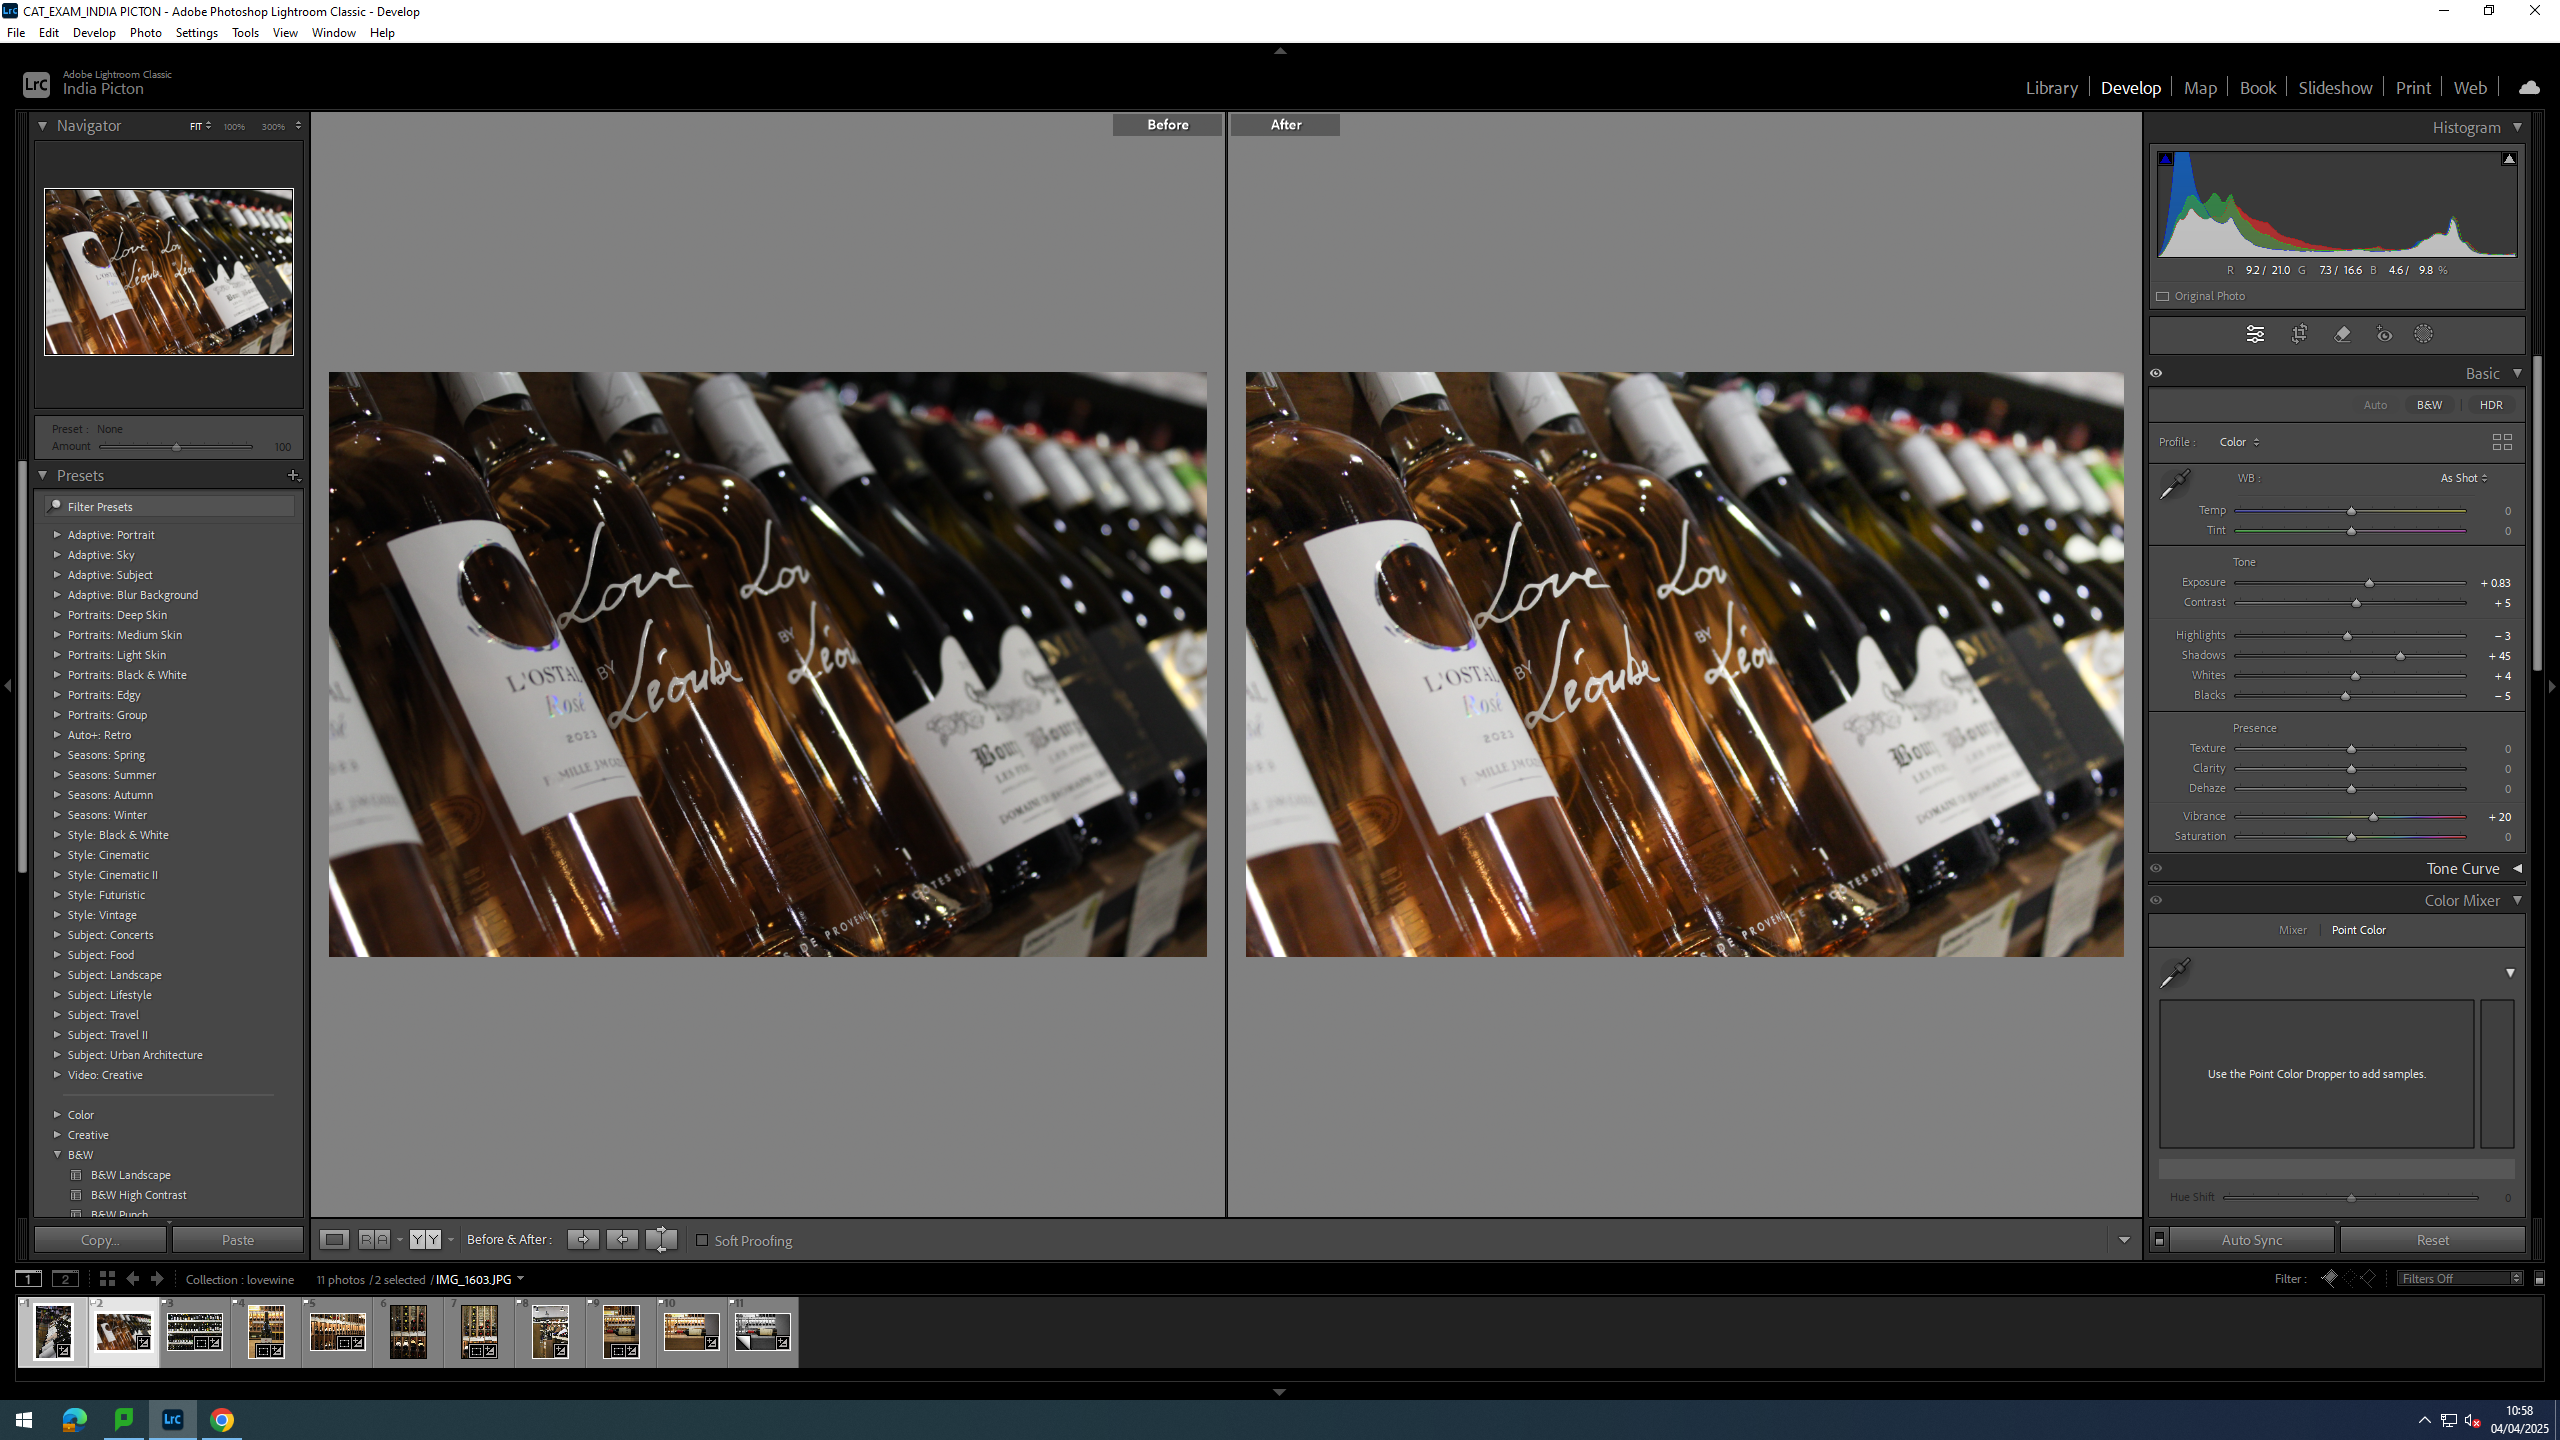
Task: Click the Exposure slider handle
Action: (2369, 583)
